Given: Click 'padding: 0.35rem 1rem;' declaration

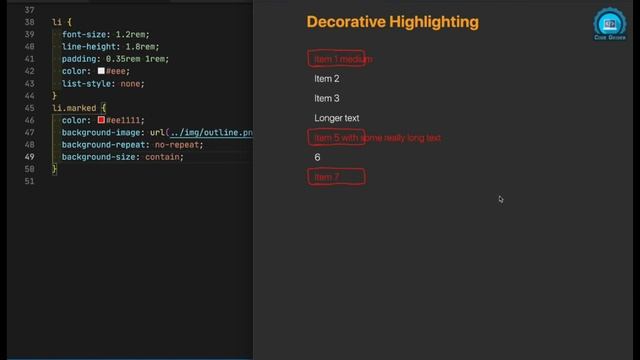Looking at the screenshot, I should (116, 59).
